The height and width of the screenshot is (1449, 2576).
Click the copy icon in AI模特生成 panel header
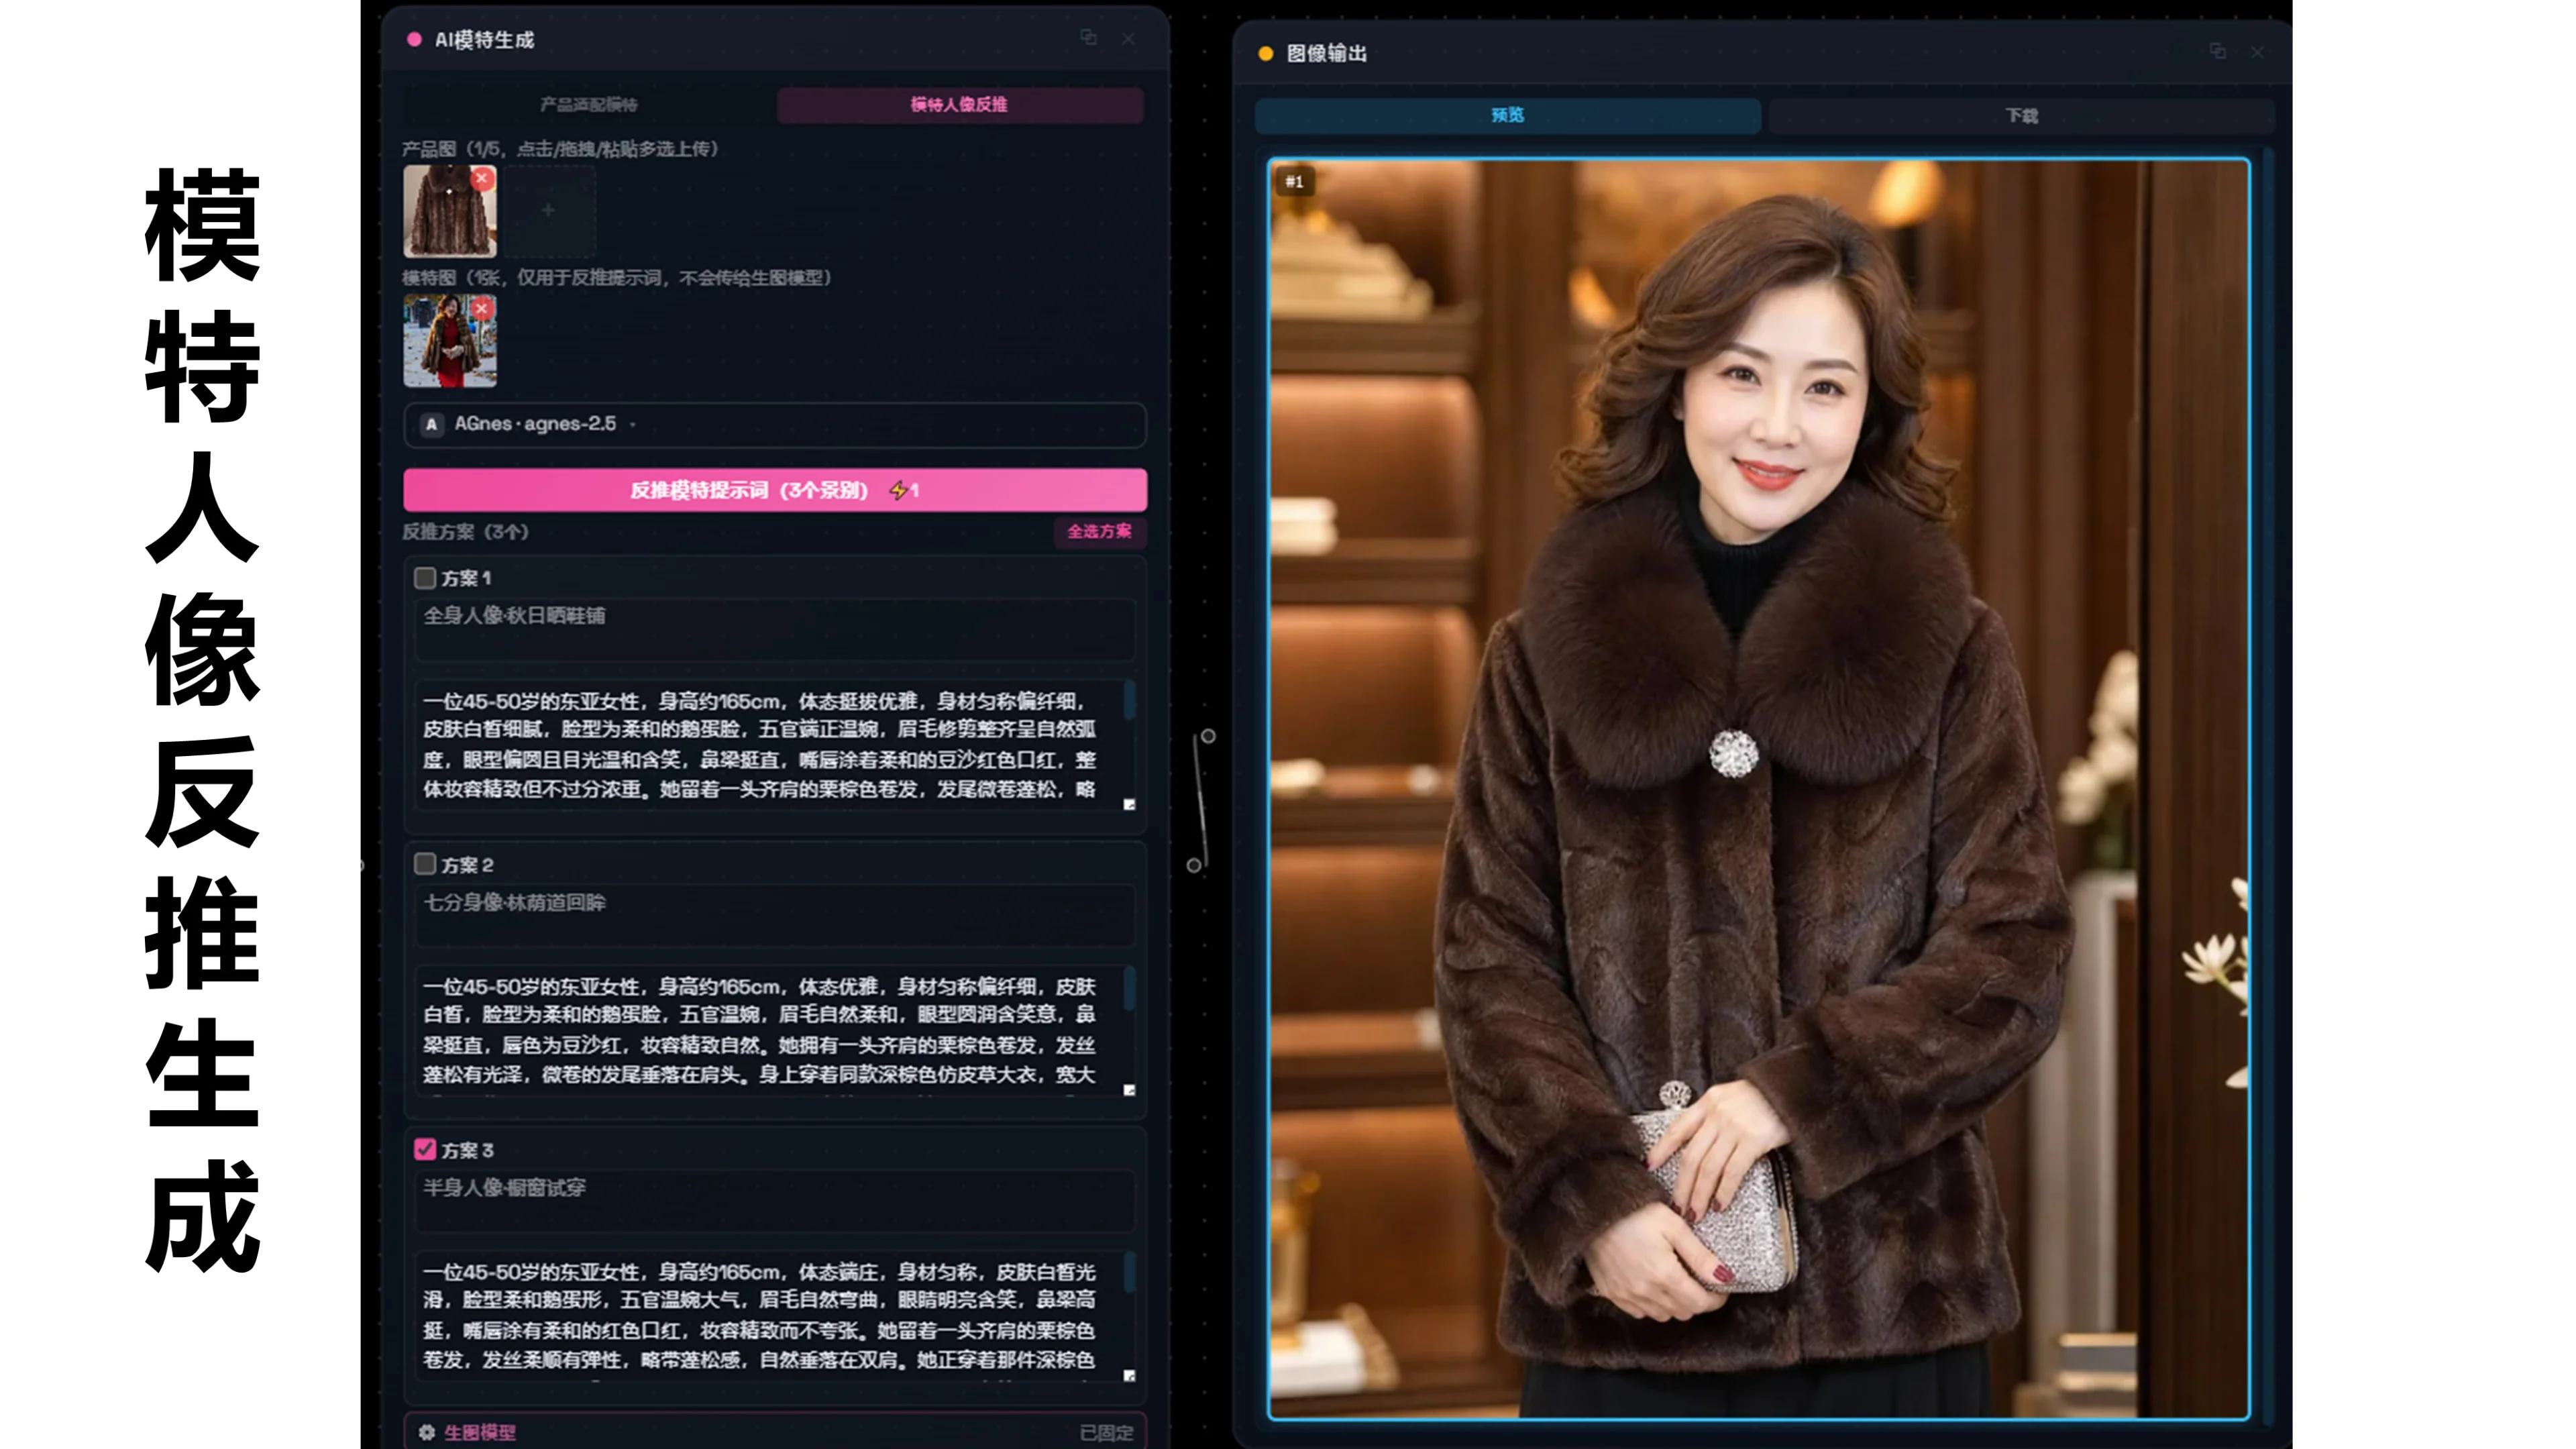click(x=1089, y=38)
